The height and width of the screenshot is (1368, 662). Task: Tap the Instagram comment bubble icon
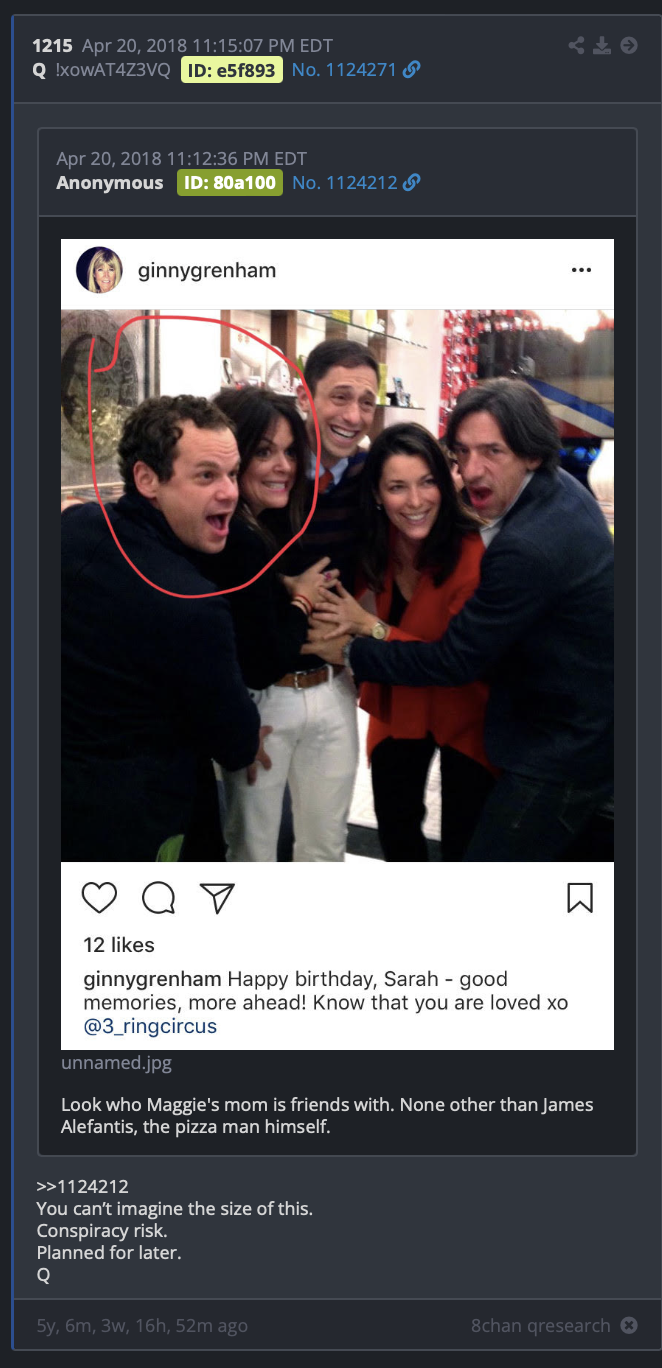[x=158, y=898]
